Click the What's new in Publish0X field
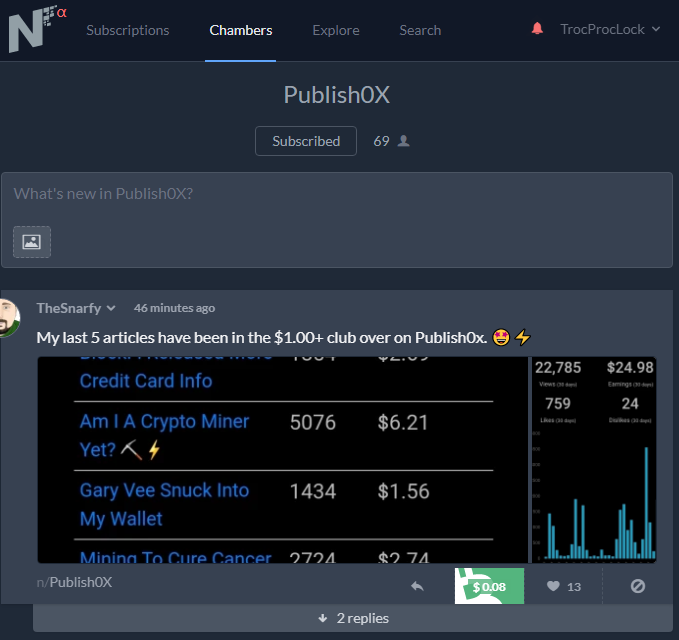The height and width of the screenshot is (640, 679). click(337, 194)
